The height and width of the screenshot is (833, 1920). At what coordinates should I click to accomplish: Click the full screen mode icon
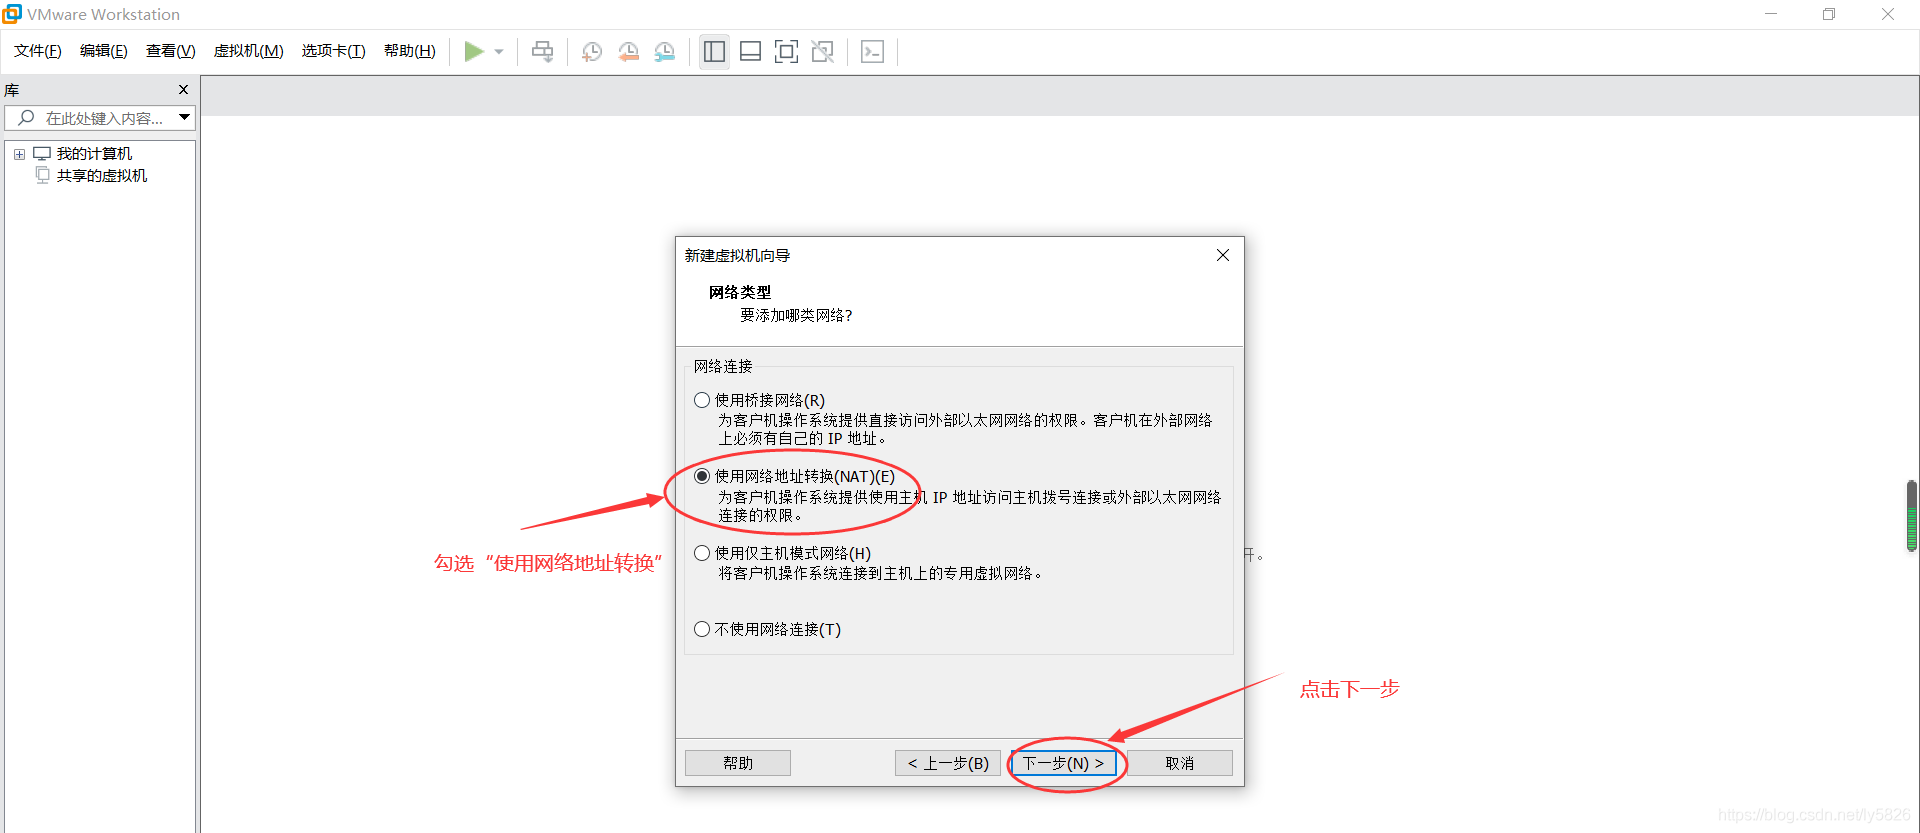[x=787, y=51]
